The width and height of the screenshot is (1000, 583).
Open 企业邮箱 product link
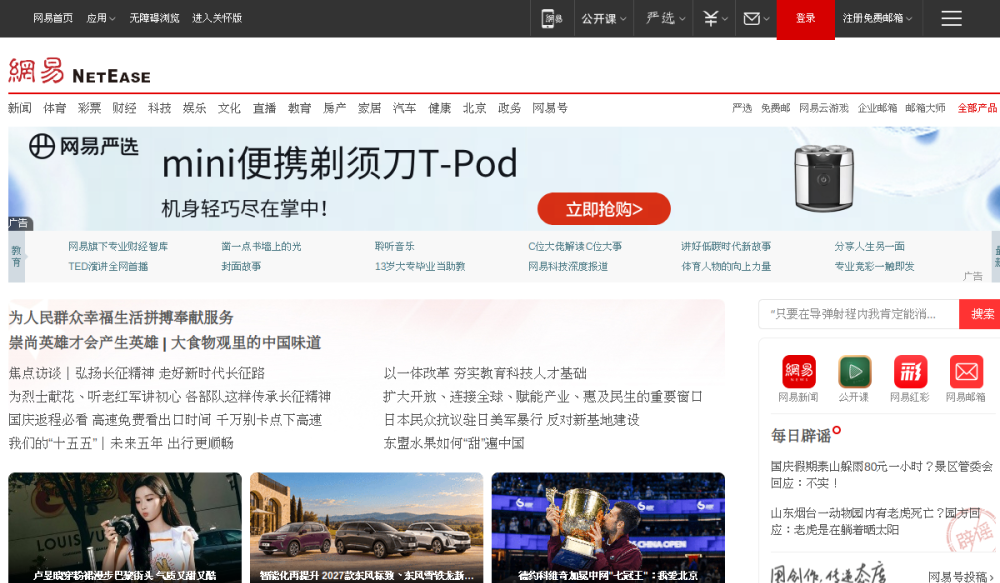[878, 108]
